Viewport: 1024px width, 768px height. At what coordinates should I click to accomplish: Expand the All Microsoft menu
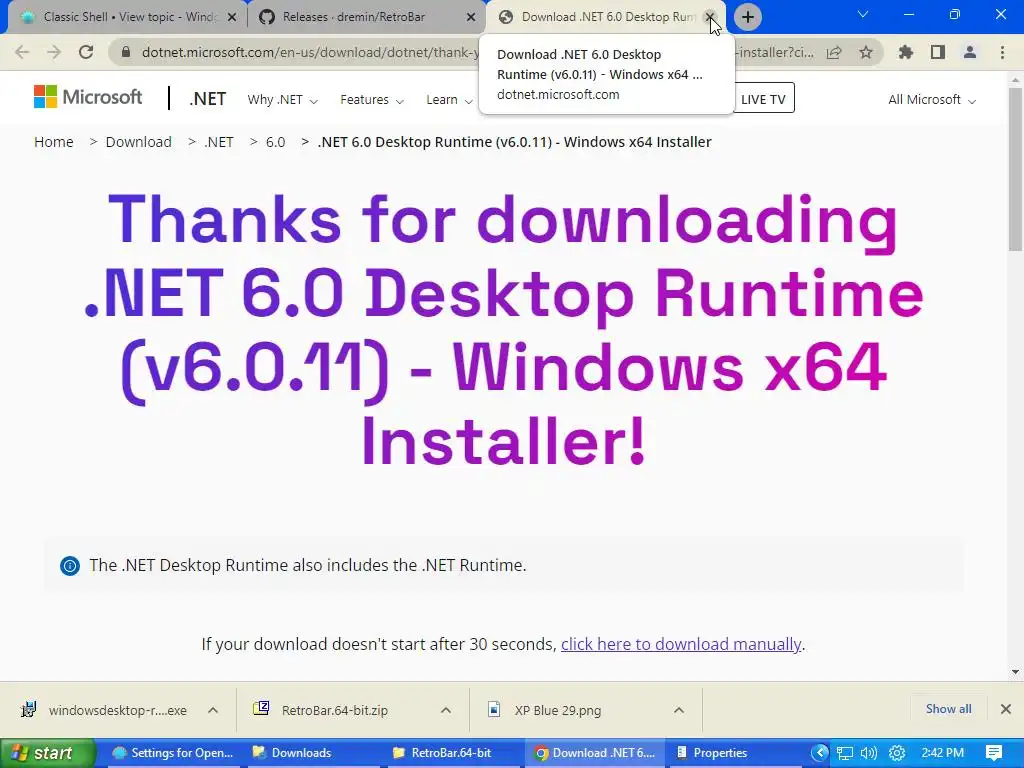click(x=932, y=100)
